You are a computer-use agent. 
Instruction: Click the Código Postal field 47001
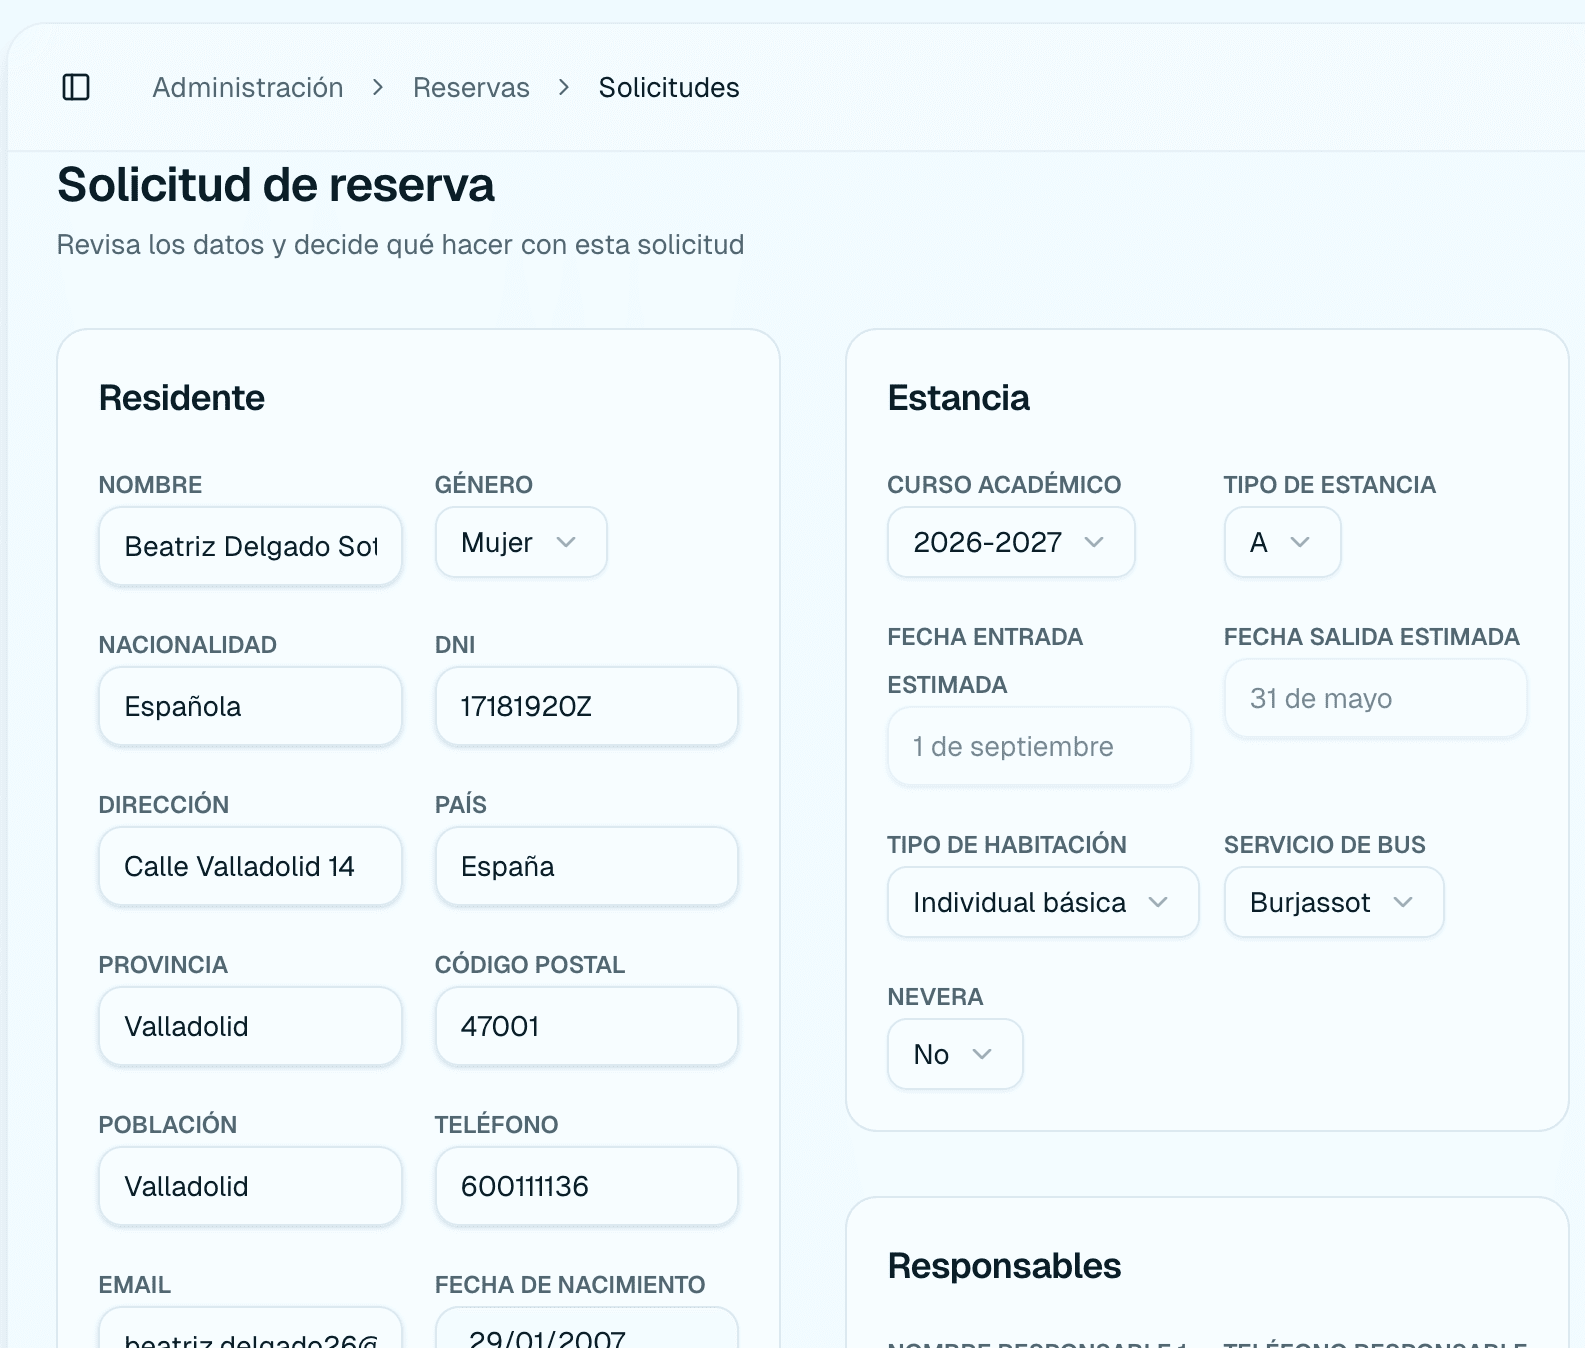pos(586,1027)
